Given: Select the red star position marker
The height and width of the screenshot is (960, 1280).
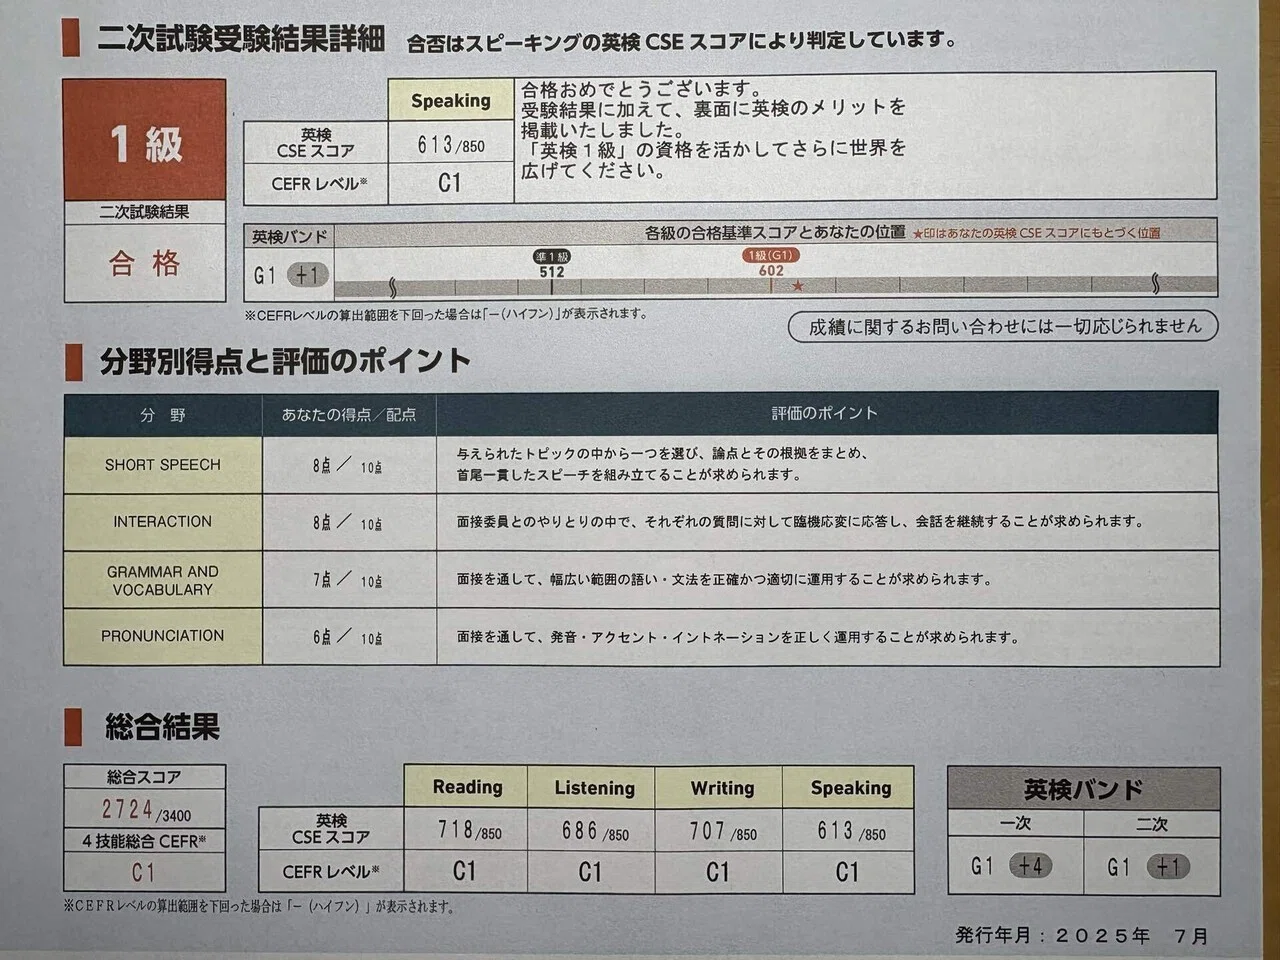Looking at the screenshot, I should click(798, 286).
